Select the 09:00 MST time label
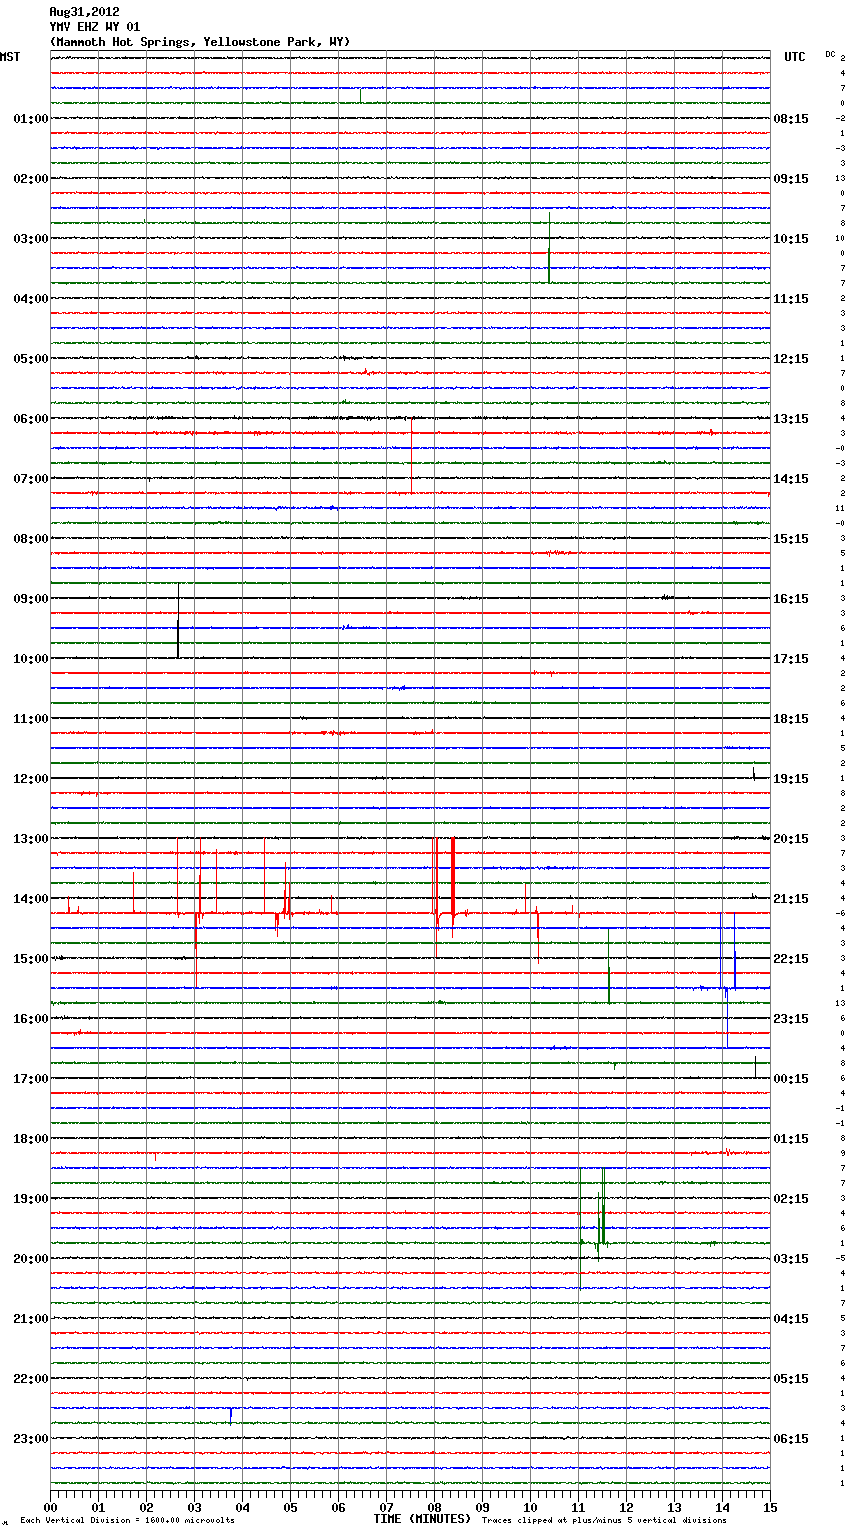The width and height of the screenshot is (850, 1534). click(30, 599)
